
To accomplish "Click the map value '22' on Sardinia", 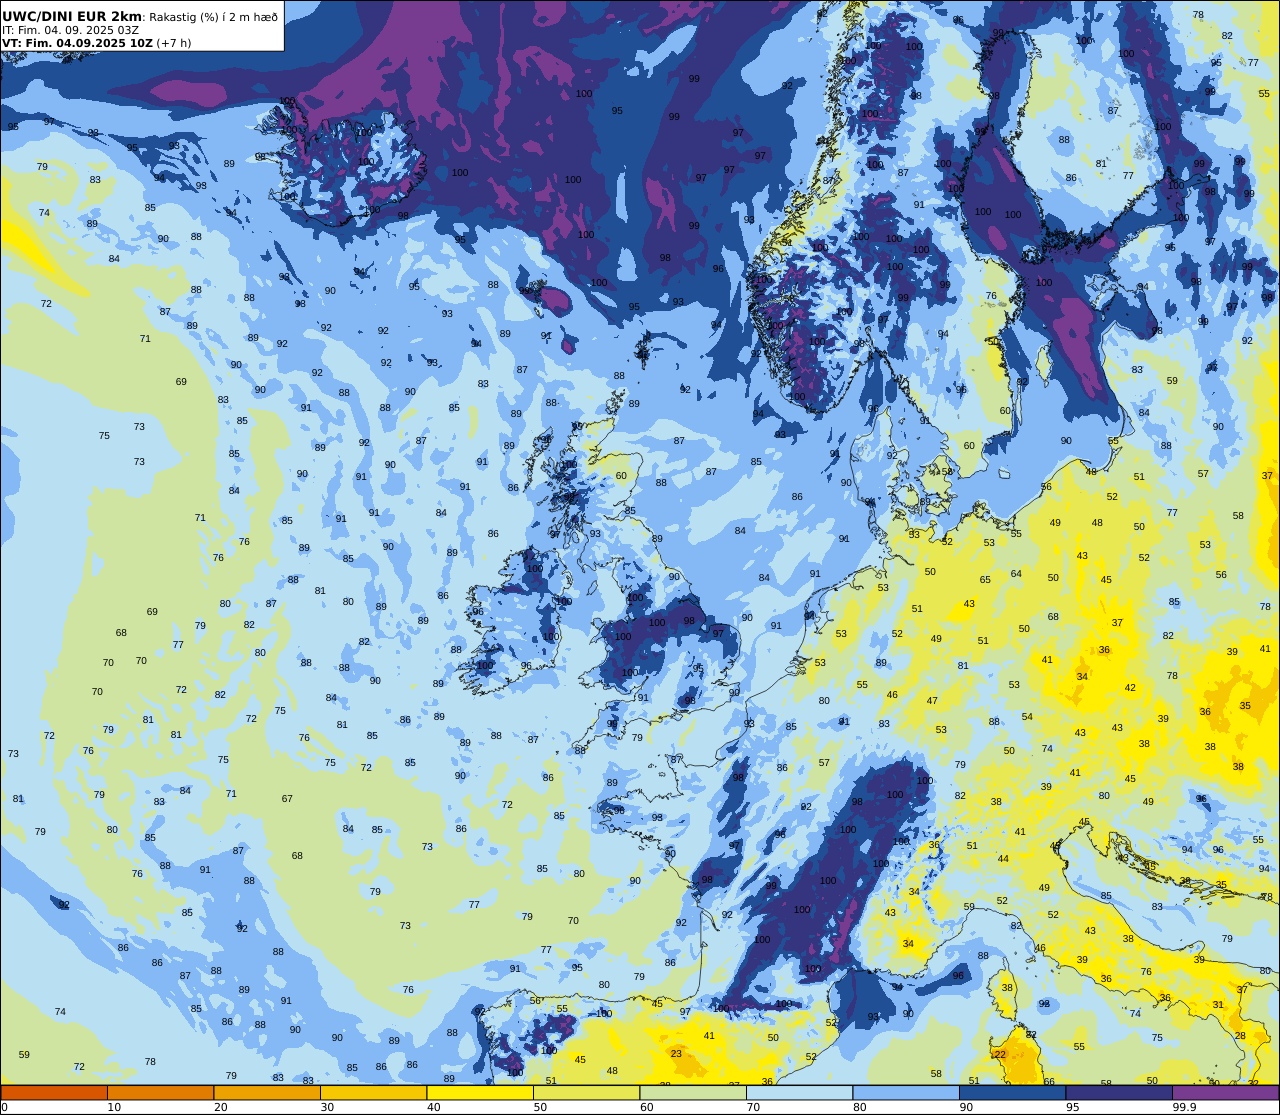I will (x=999, y=1055).
